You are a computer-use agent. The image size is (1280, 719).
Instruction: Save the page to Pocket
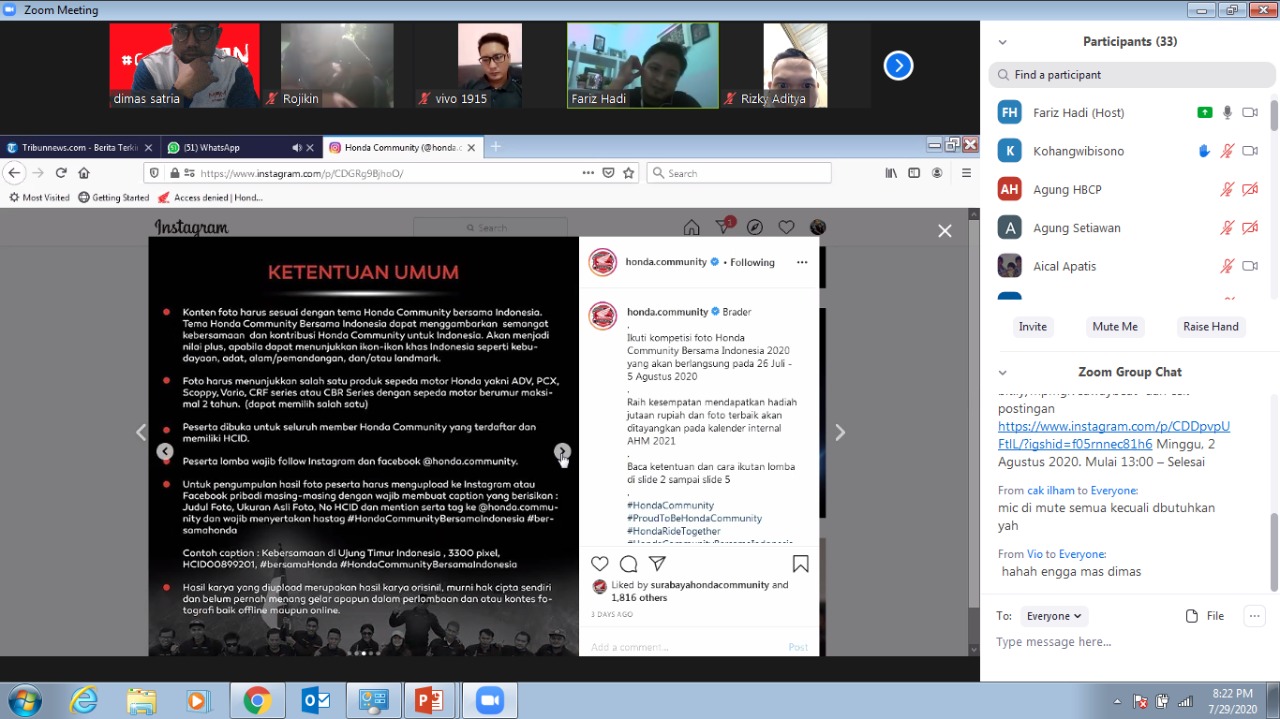608,173
